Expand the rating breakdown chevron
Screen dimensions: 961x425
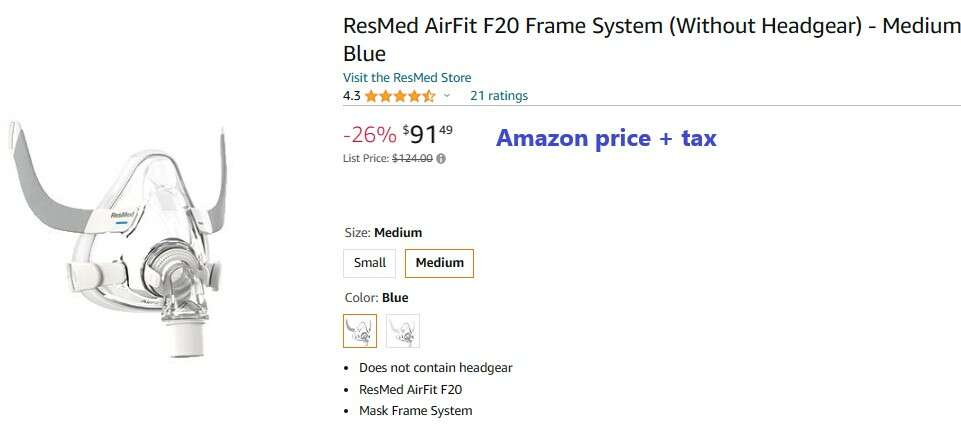(447, 96)
